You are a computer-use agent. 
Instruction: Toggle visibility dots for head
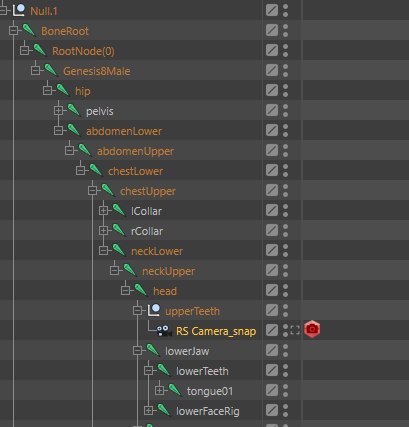[x=285, y=290]
